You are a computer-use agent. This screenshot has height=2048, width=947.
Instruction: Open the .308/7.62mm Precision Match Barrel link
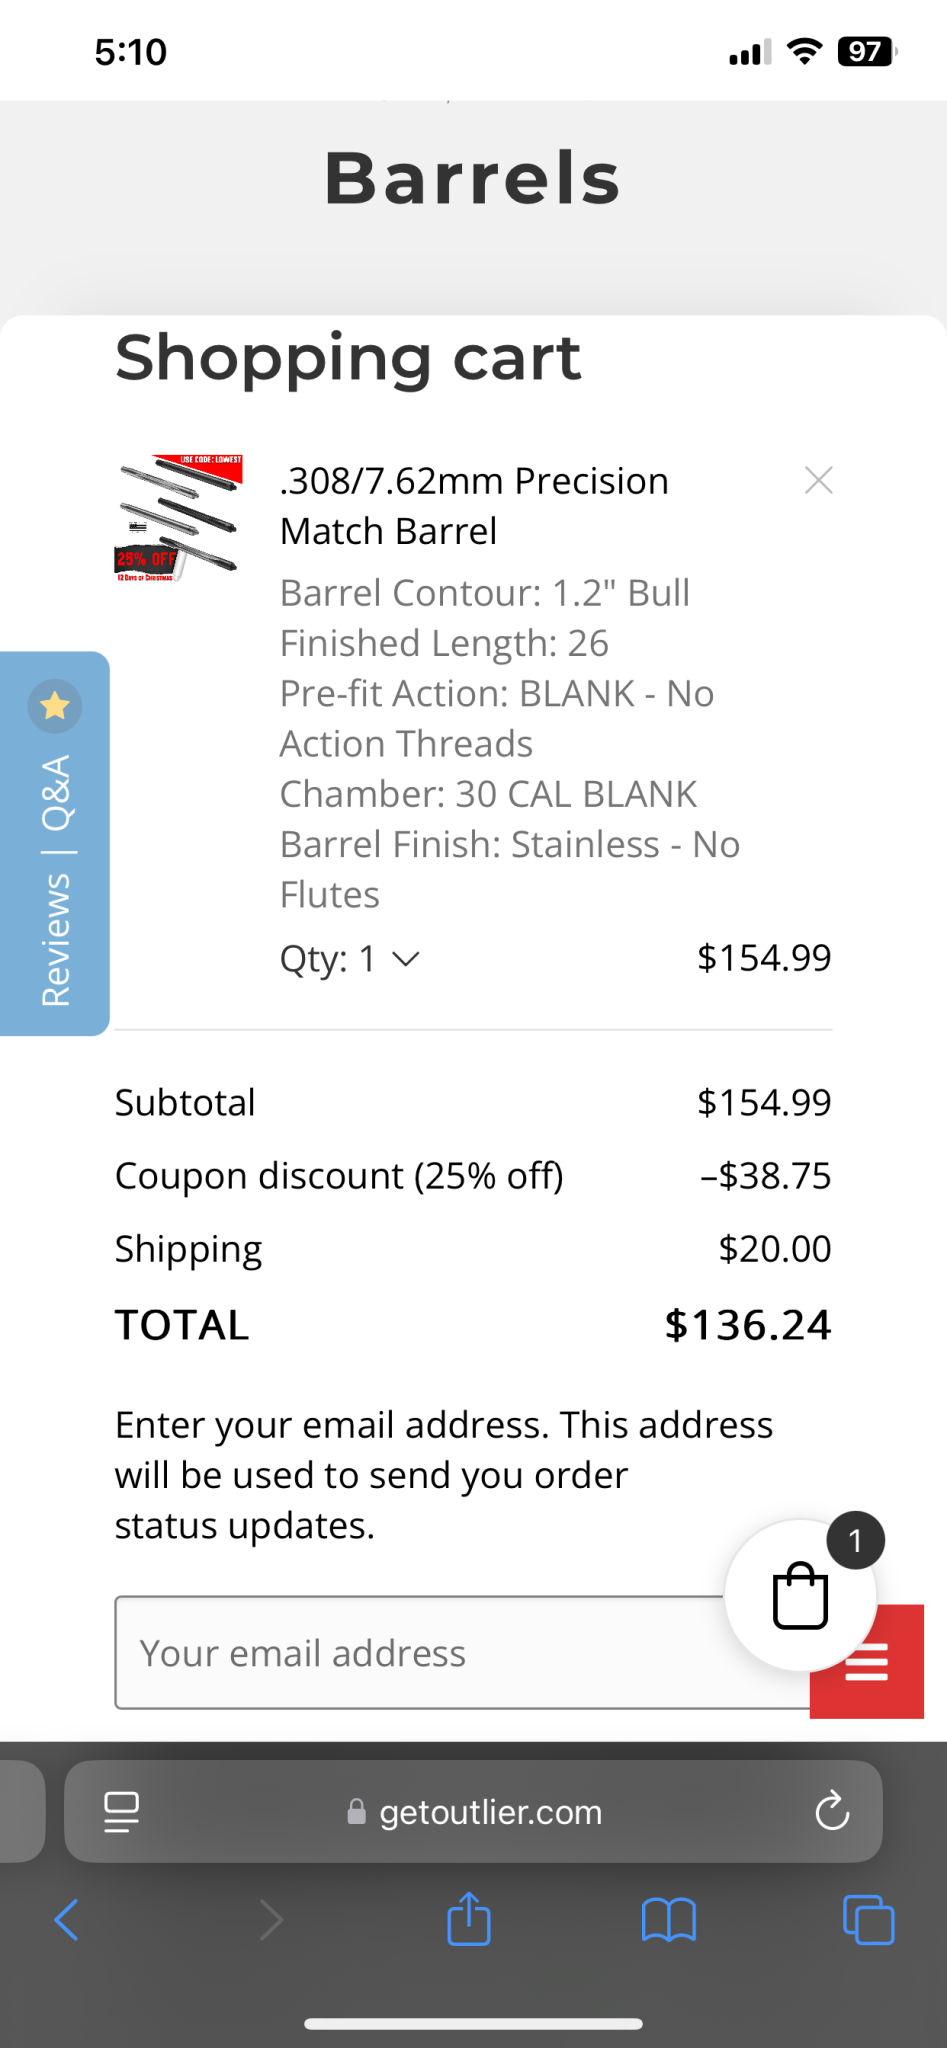point(474,506)
